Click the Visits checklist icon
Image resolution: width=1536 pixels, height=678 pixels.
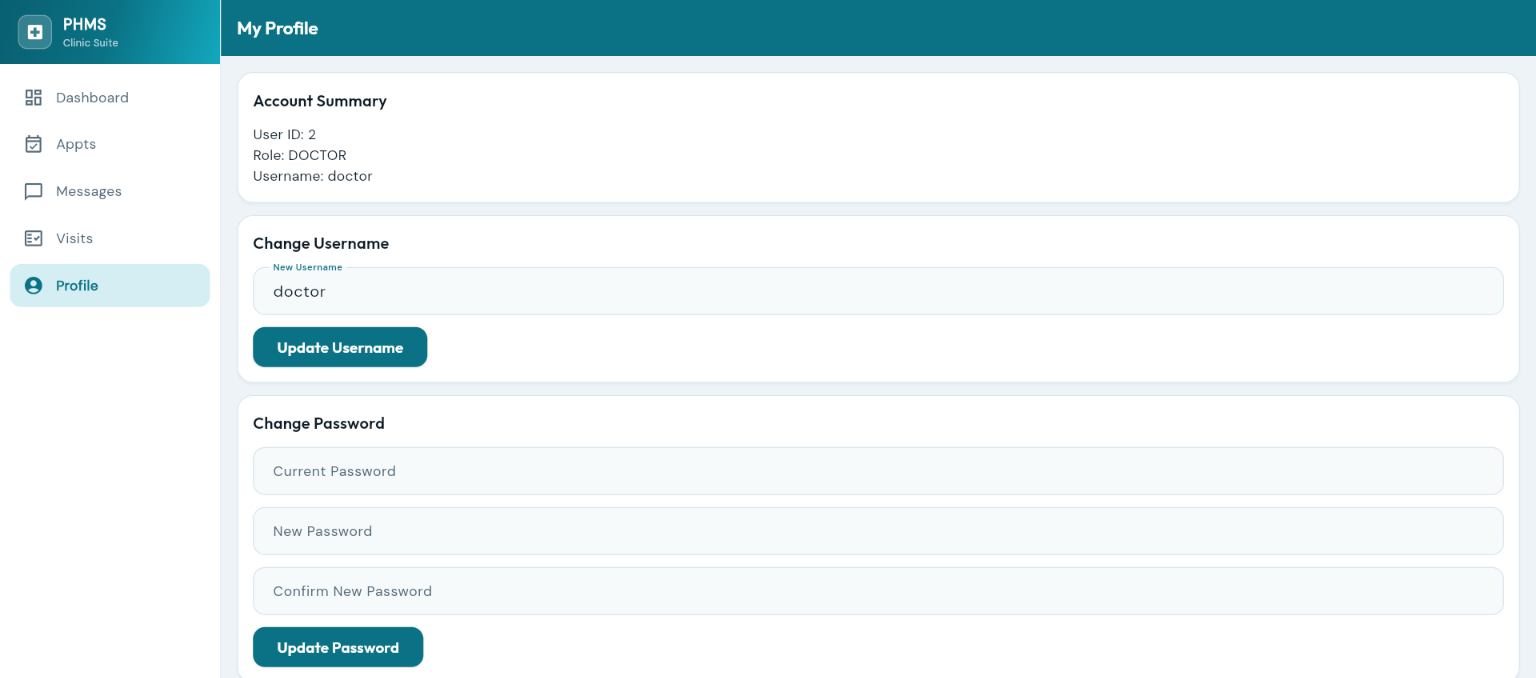tap(34, 238)
